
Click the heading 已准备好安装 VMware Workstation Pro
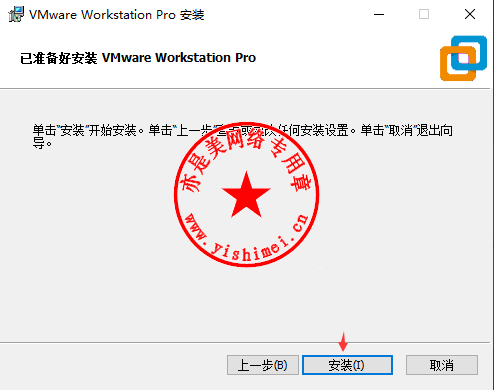coord(138,58)
